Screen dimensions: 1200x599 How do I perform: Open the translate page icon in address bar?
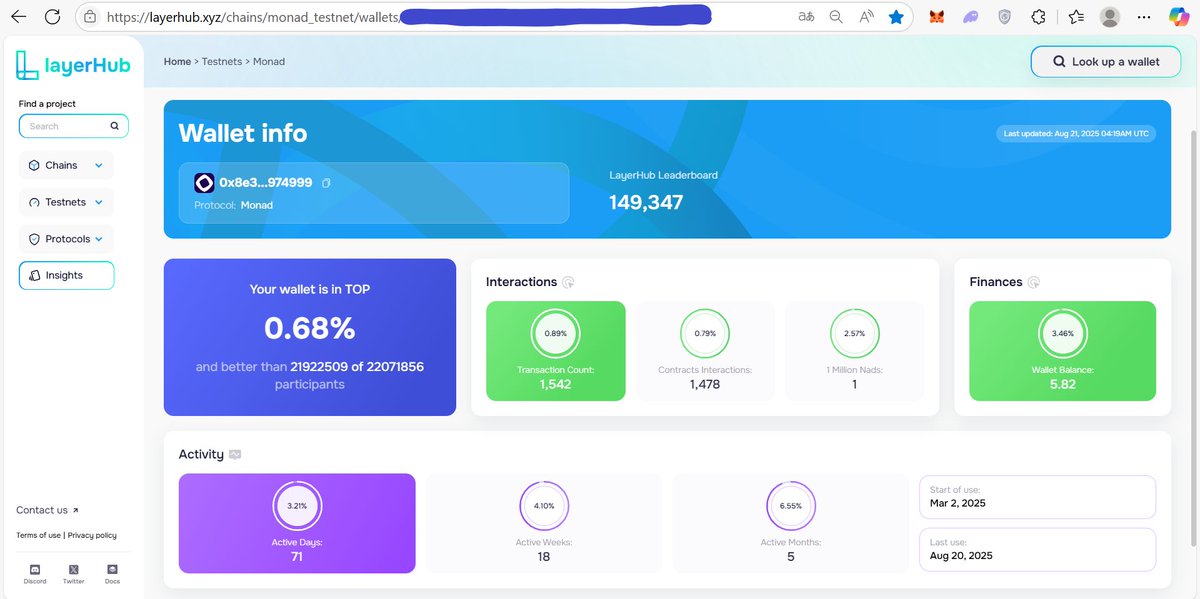tap(806, 17)
